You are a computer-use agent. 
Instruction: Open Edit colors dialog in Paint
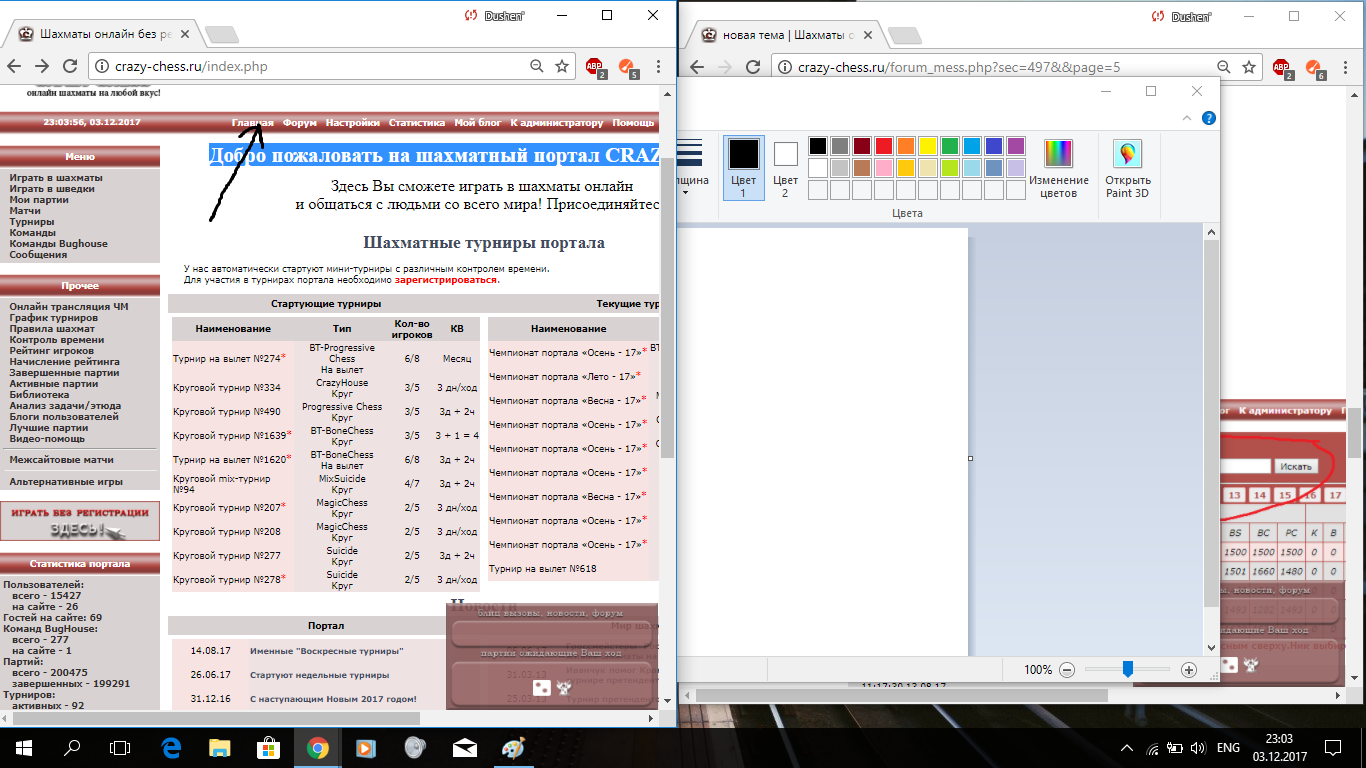[1058, 168]
